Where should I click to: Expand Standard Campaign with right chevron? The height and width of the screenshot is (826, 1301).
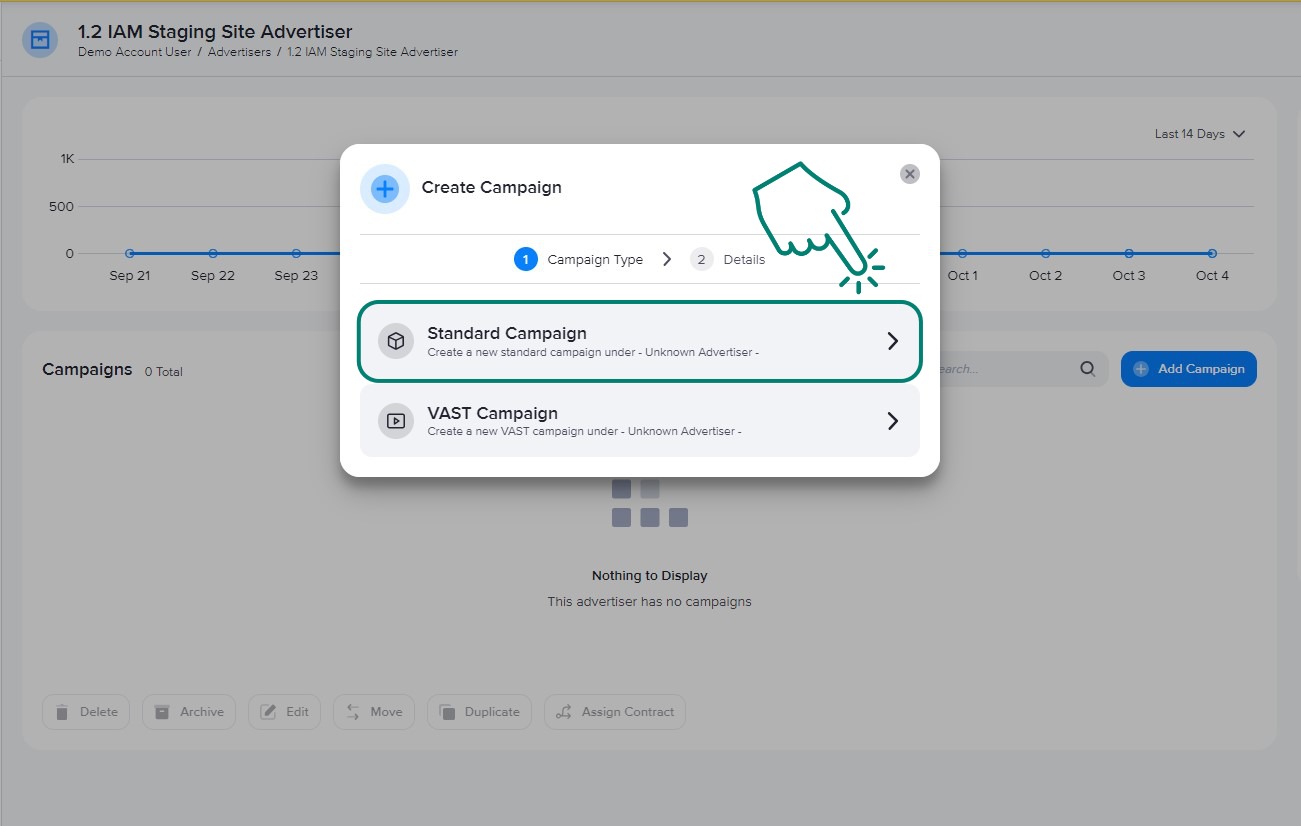pos(893,341)
